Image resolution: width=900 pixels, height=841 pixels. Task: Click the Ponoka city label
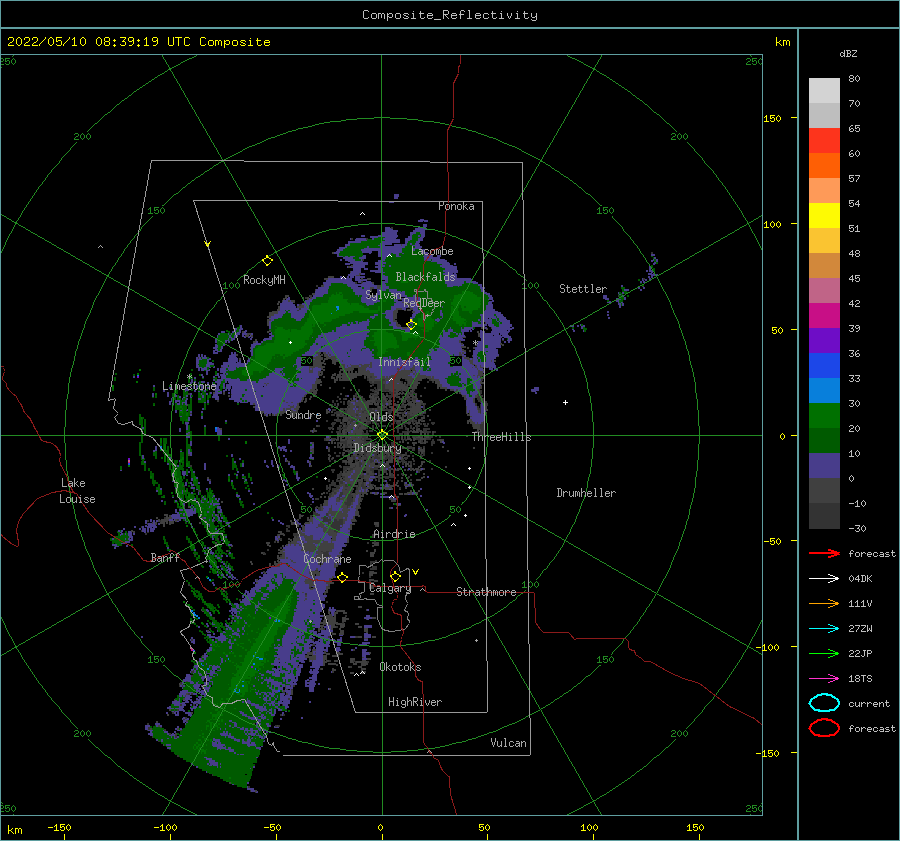coord(456,206)
